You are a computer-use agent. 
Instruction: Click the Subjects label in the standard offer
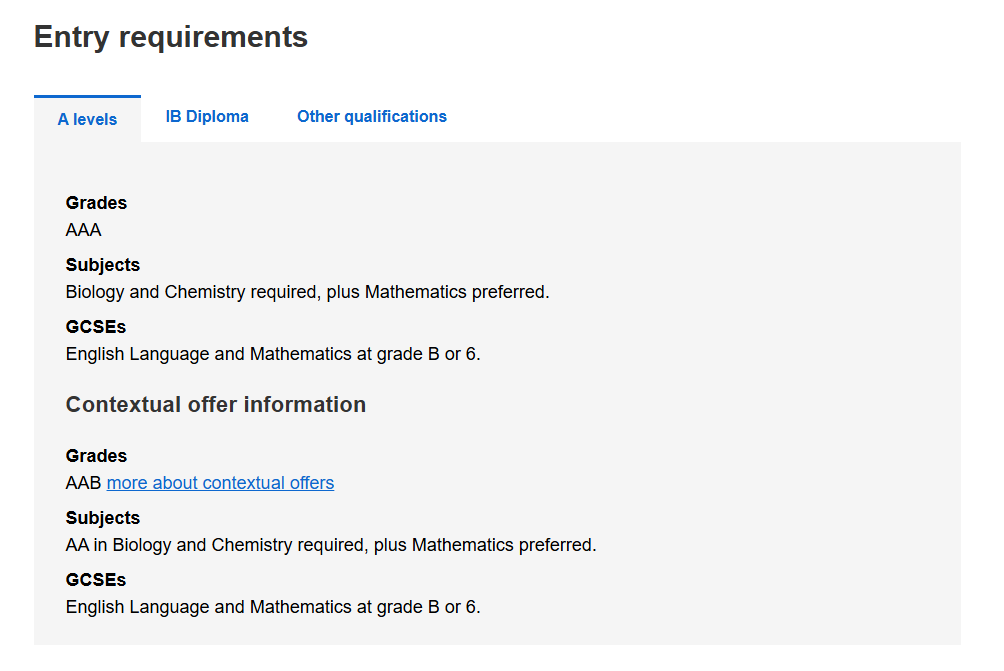[102, 265]
